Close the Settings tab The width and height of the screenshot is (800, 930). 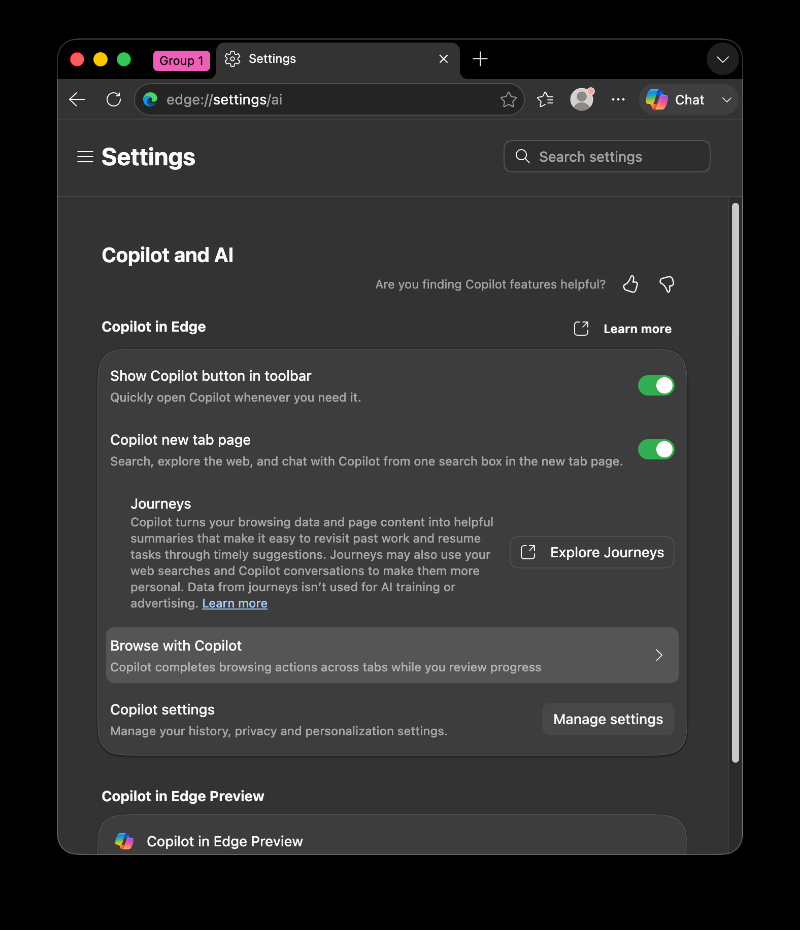point(444,59)
